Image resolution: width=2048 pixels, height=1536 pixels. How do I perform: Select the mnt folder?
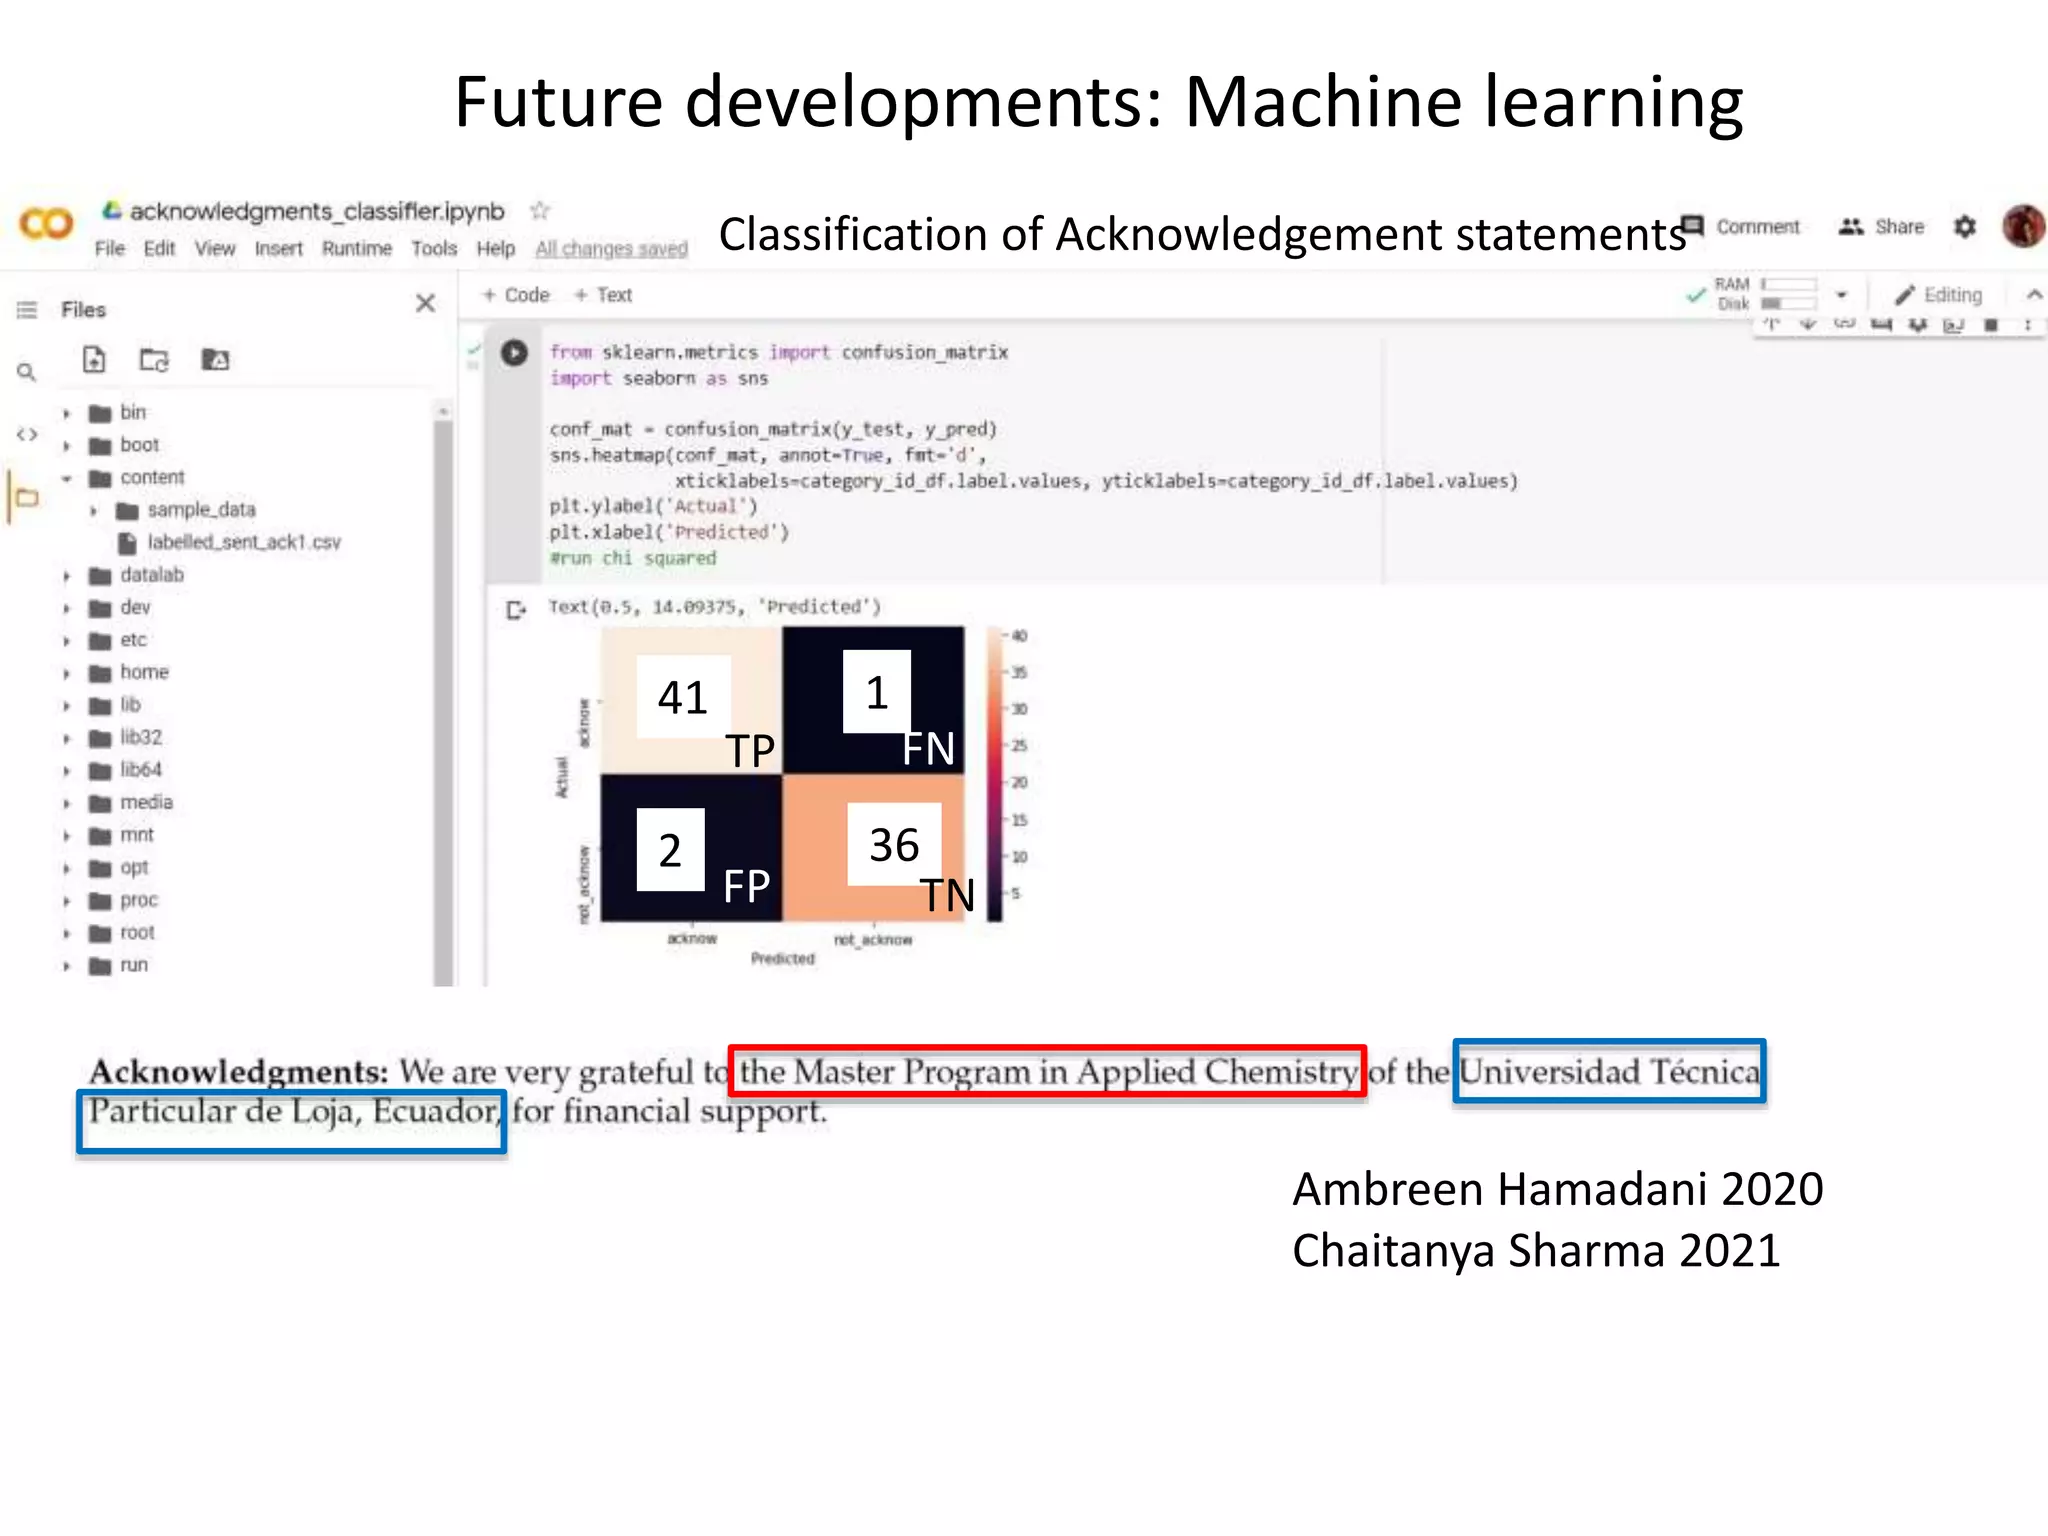tap(121, 835)
